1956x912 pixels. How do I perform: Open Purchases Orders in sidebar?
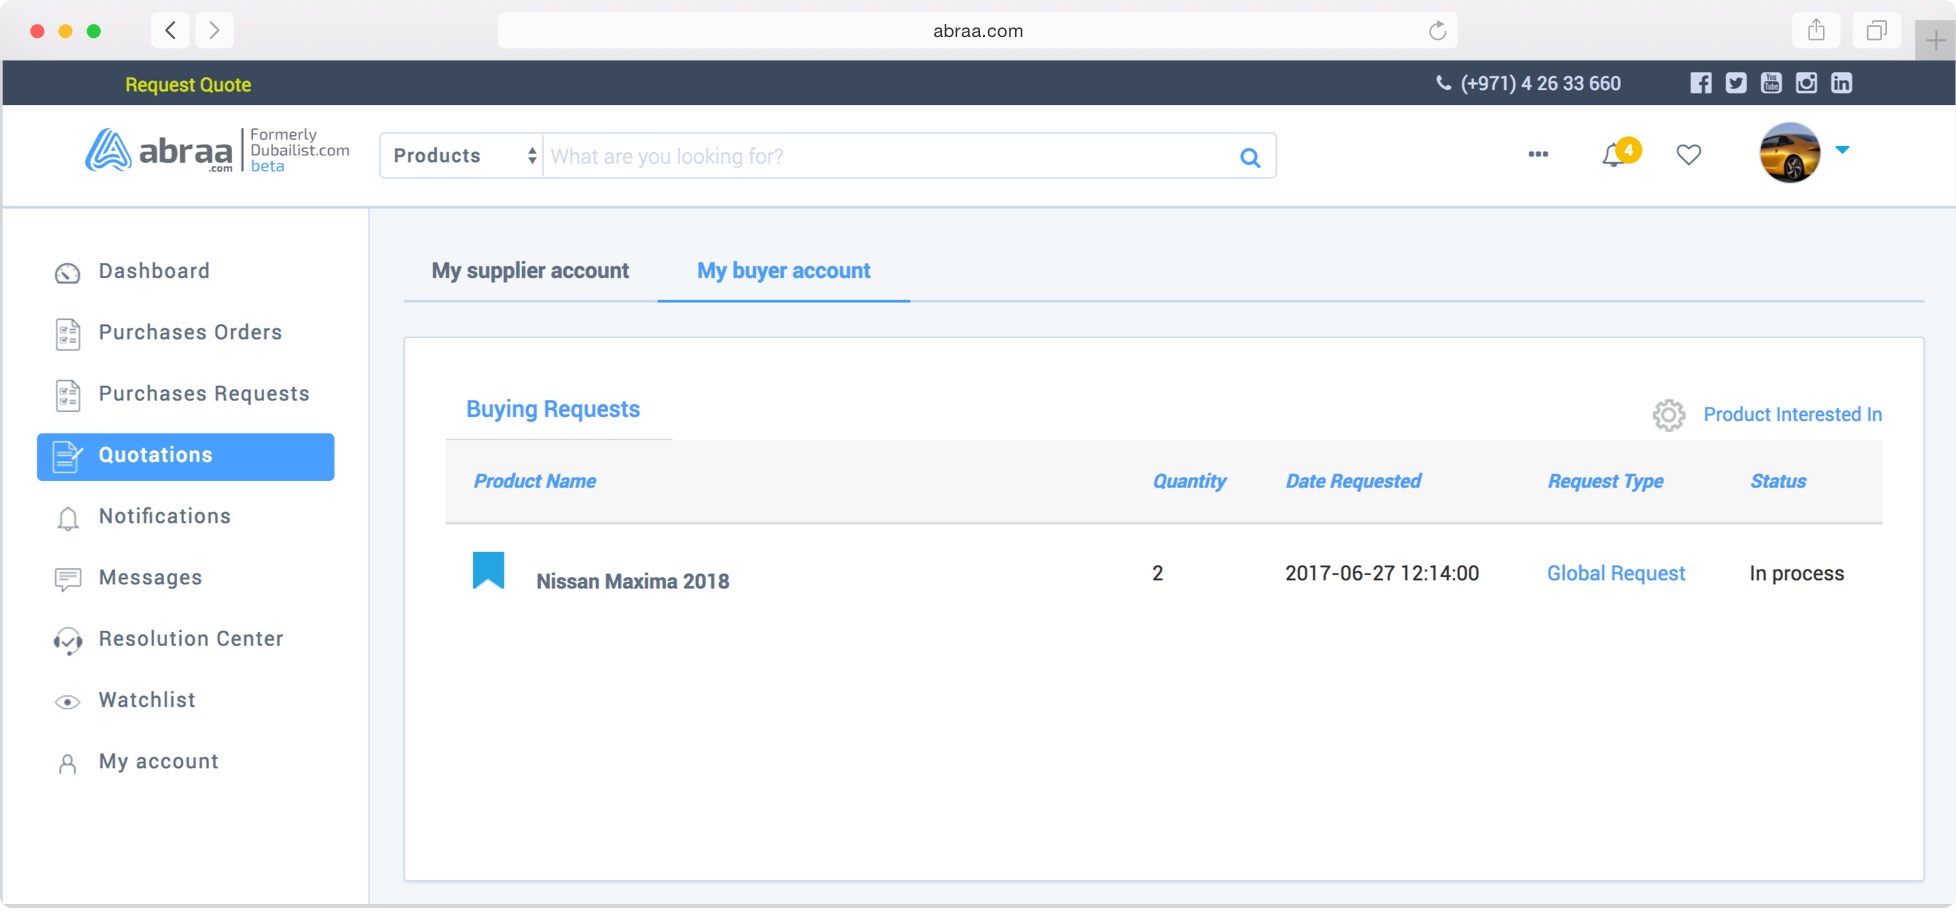(x=190, y=332)
